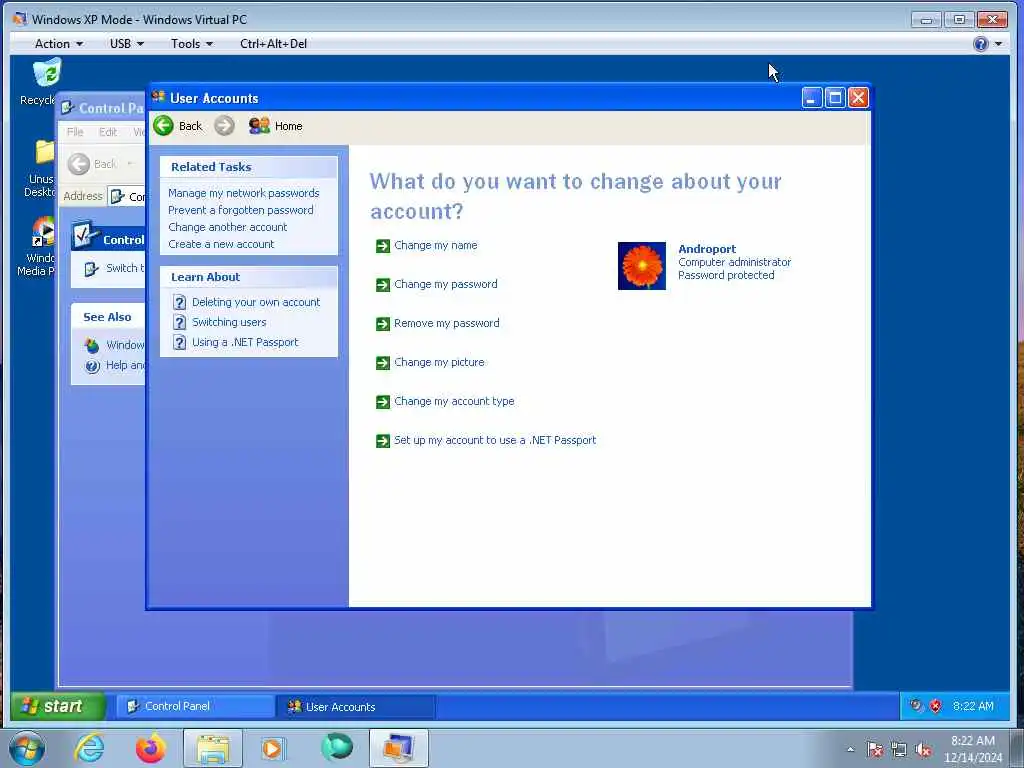Click the muted volume icon in Windows 7 tray
The width and height of the screenshot is (1024, 768).
point(923,750)
